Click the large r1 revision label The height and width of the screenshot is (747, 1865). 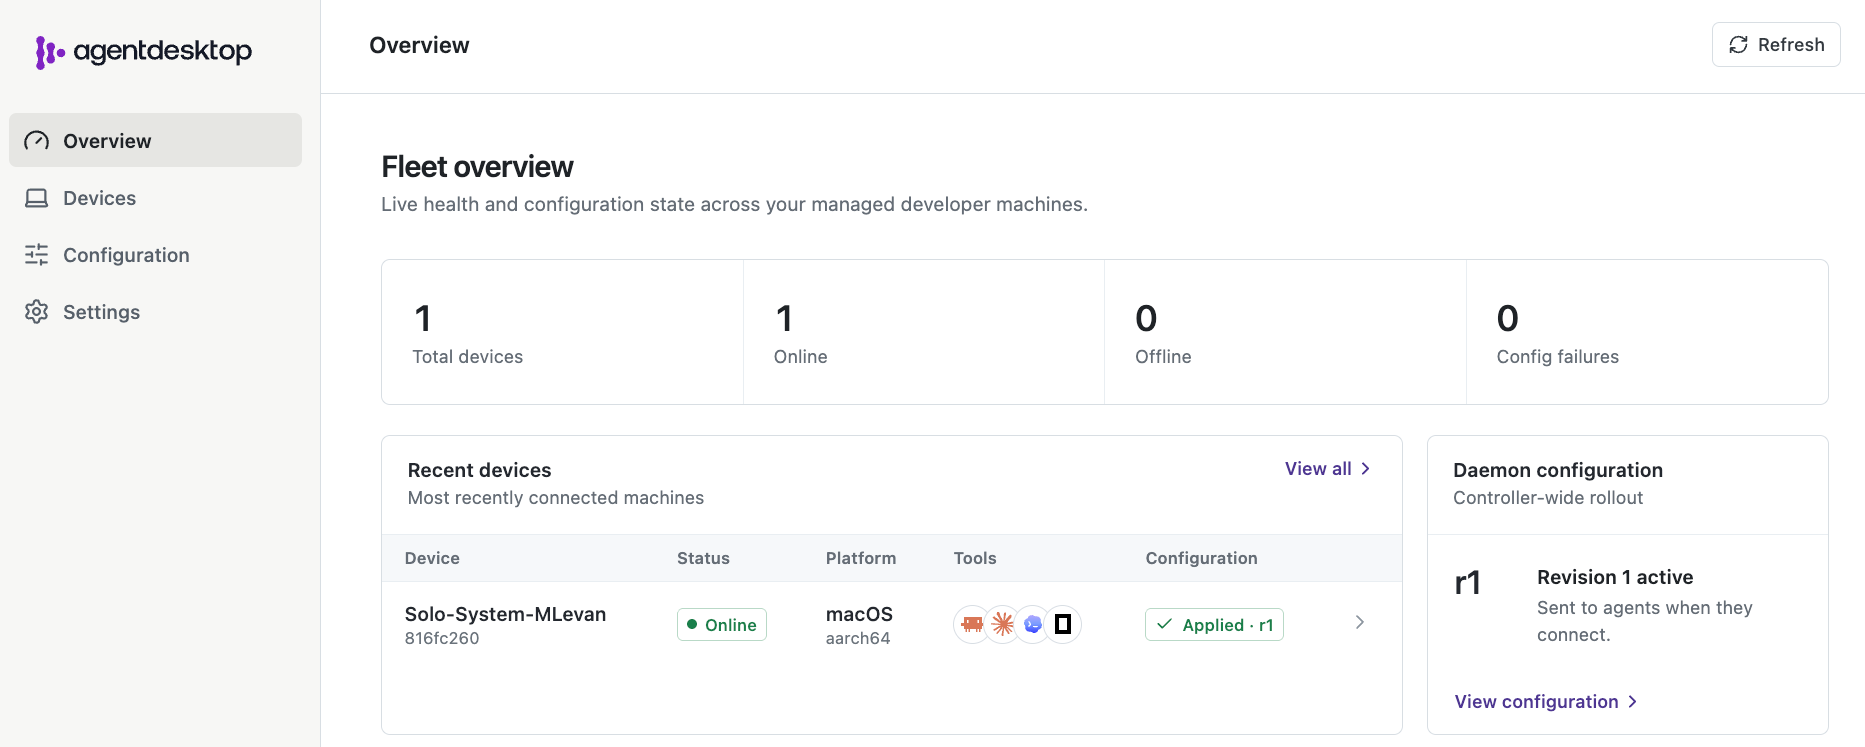pyautogui.click(x=1467, y=582)
